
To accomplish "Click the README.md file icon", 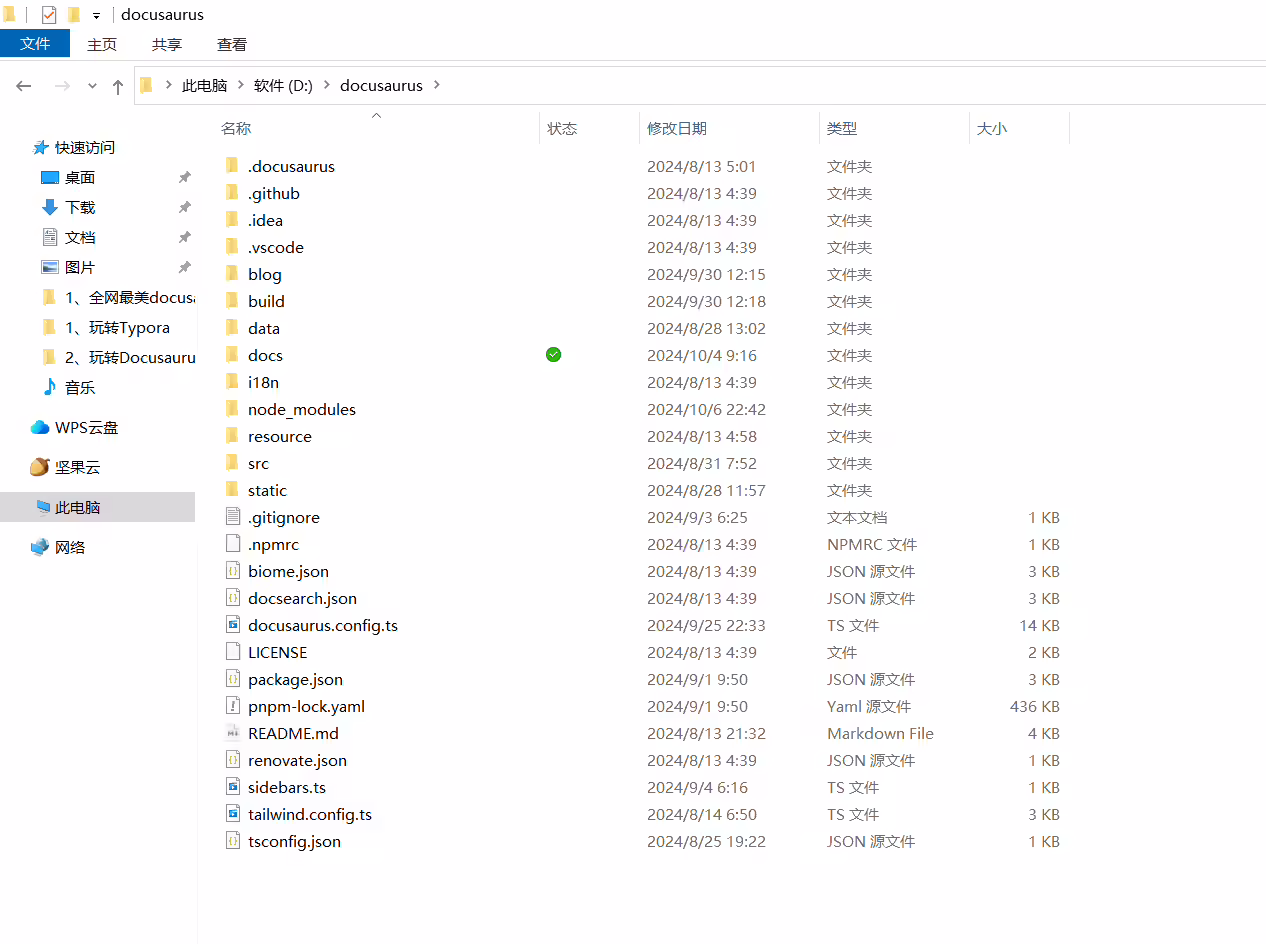I will coord(232,733).
